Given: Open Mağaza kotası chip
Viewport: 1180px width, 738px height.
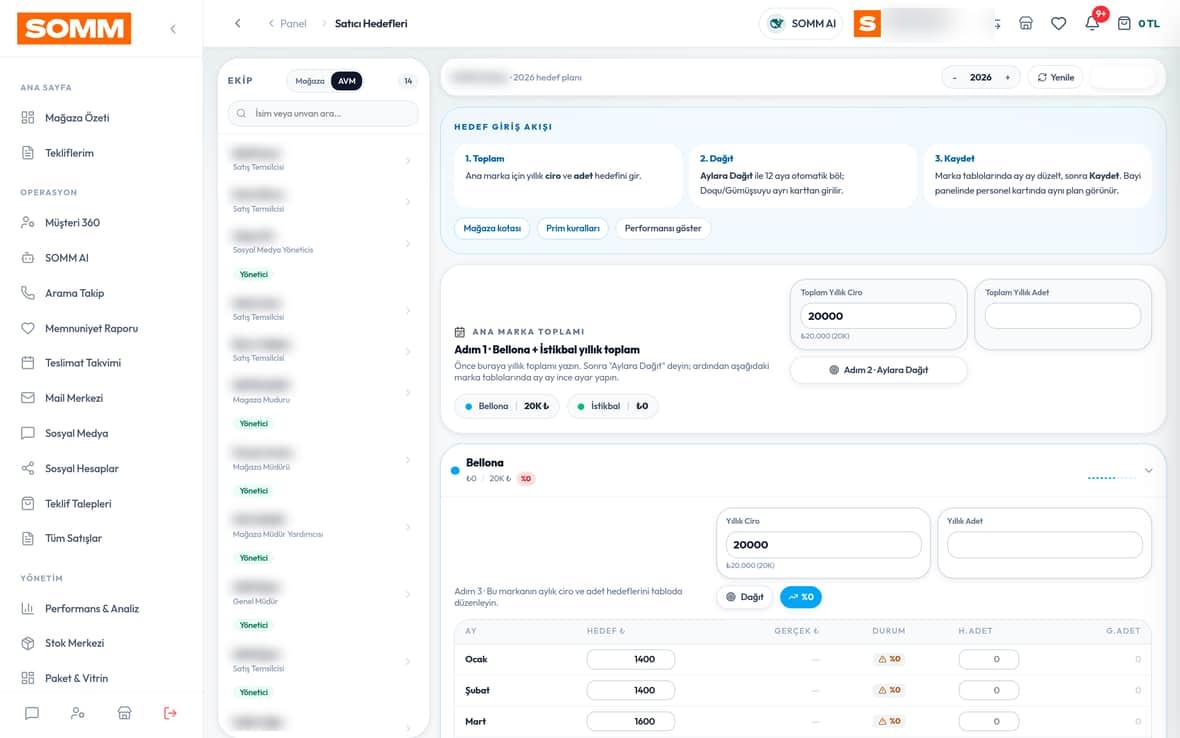Looking at the screenshot, I should pos(492,229).
